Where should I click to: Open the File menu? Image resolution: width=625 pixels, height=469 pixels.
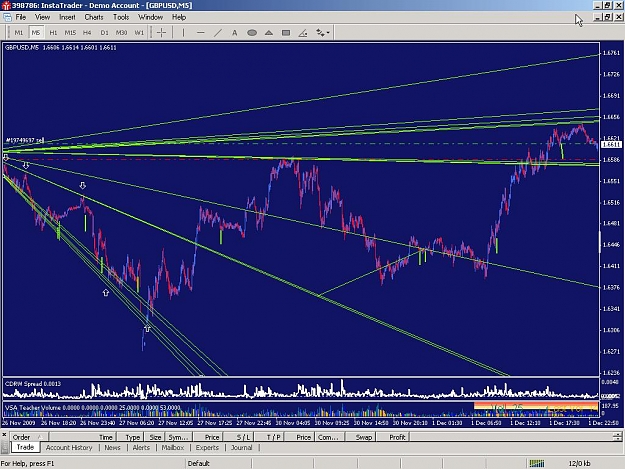point(21,17)
